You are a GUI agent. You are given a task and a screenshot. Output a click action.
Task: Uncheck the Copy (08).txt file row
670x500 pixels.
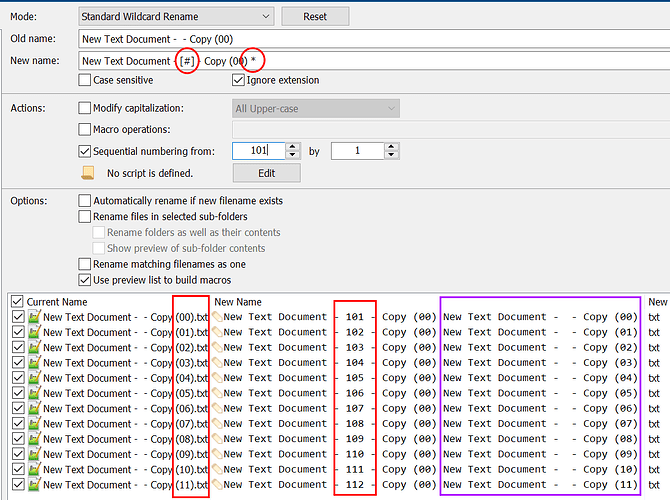[18, 439]
